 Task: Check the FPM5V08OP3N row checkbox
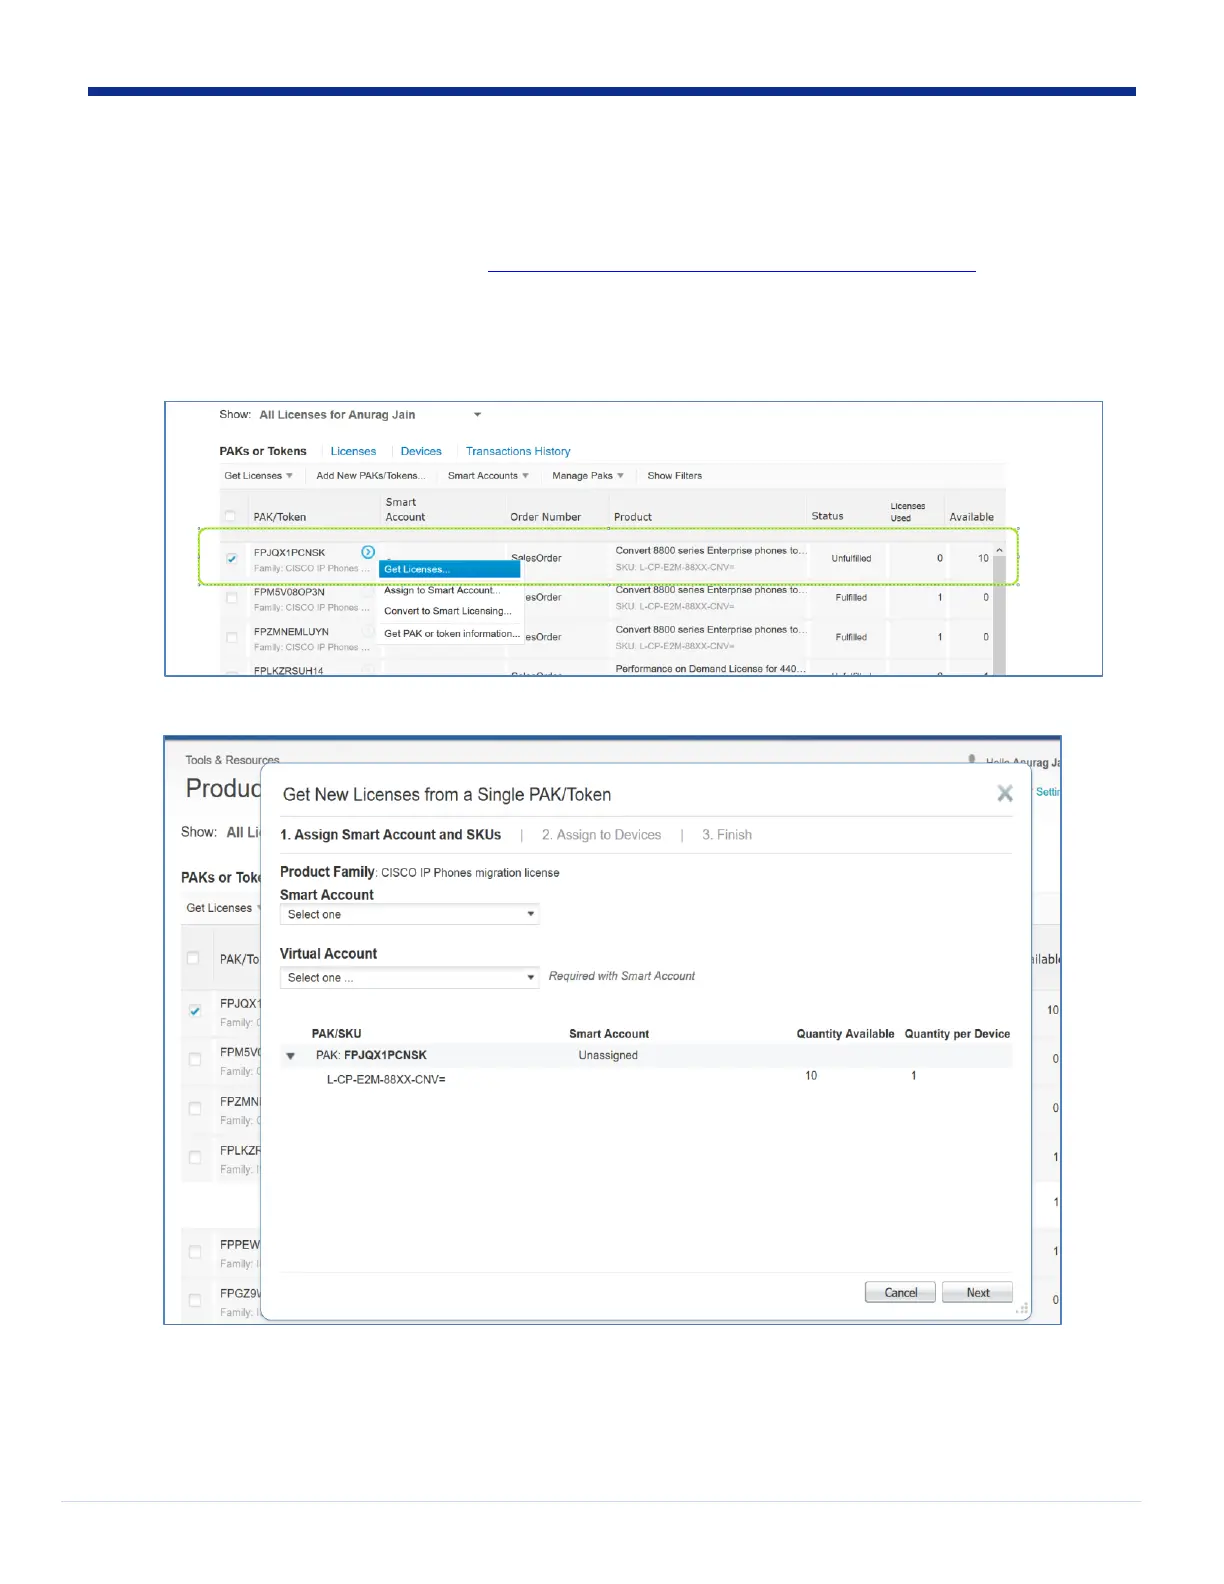[232, 598]
